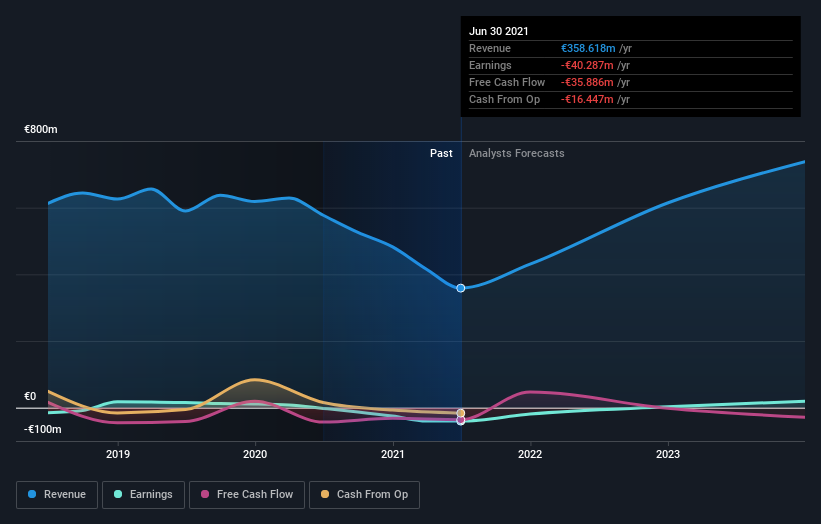Screen dimensions: 821x524
Task: Click the 2022 x-axis label
Action: (530, 454)
